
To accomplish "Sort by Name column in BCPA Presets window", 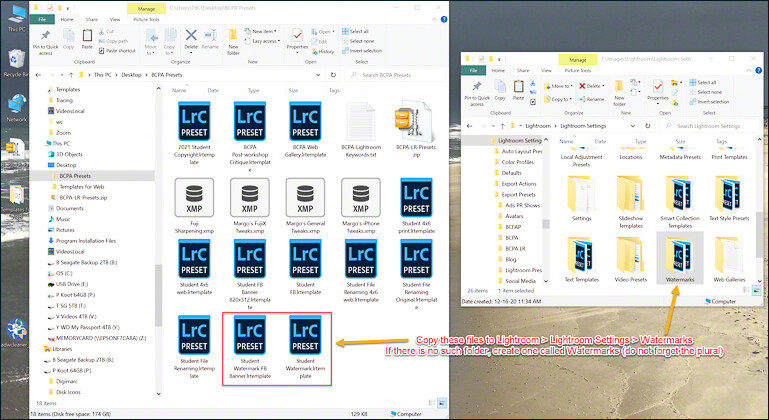I will tap(179, 90).
